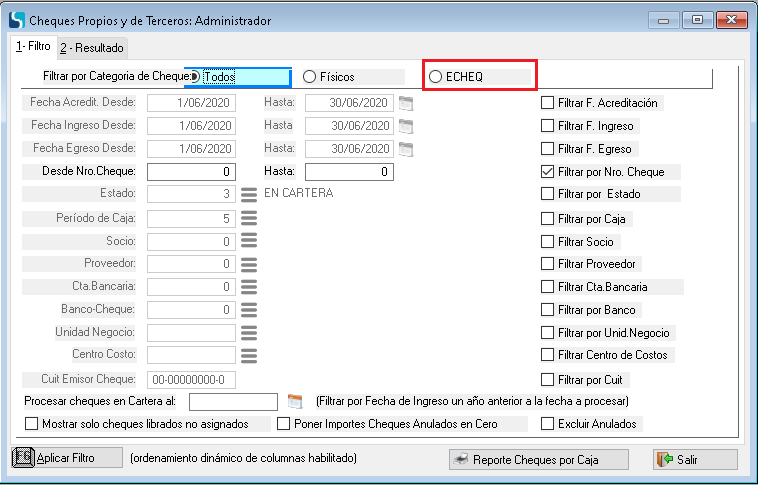758x485 pixels.
Task: Click calendar icon next to Procesar cheques field
Action: (x=294, y=402)
